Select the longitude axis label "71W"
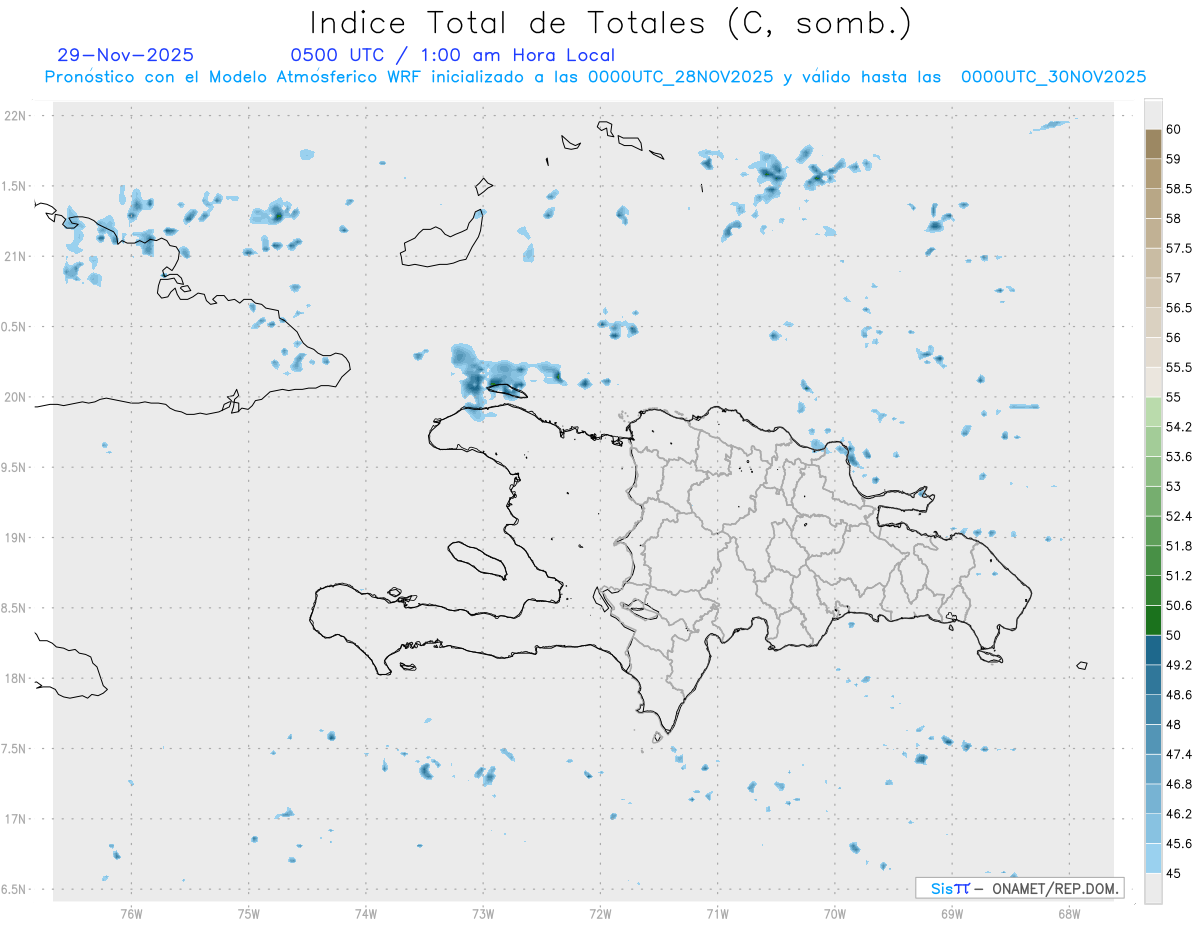Viewport: 1200px width, 927px height. 717,914
